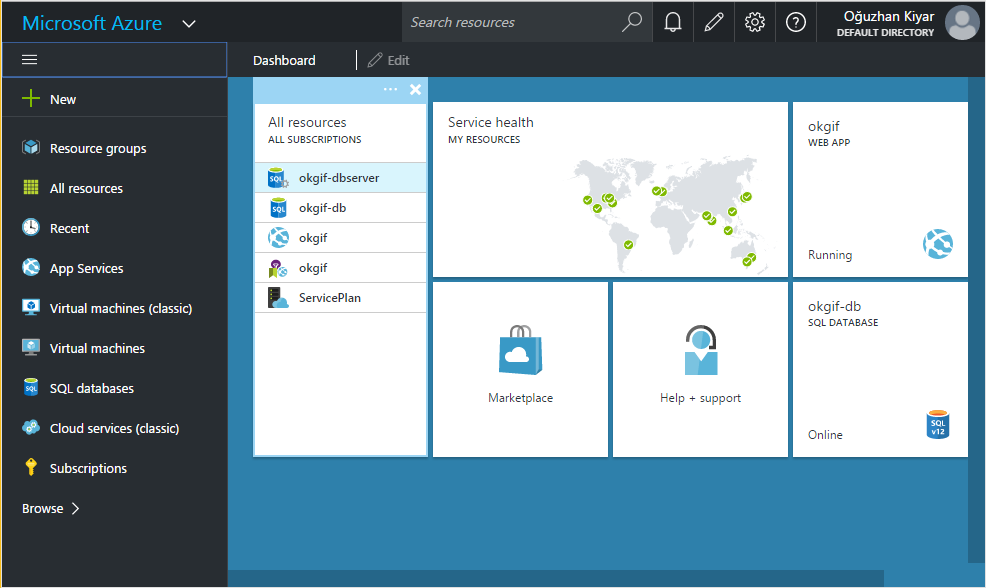This screenshot has height=588, width=987.
Task: Click the okgif web app globe icon in the list
Action: tap(278, 238)
